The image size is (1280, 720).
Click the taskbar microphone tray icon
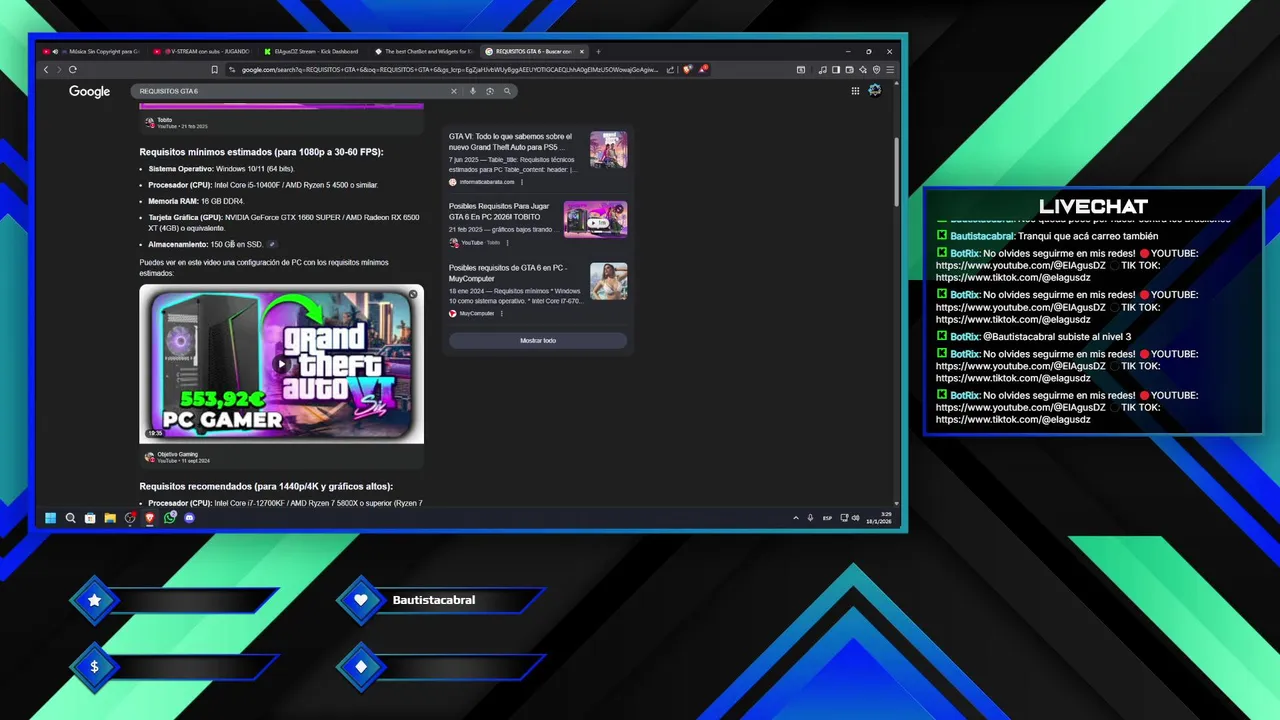tap(811, 518)
